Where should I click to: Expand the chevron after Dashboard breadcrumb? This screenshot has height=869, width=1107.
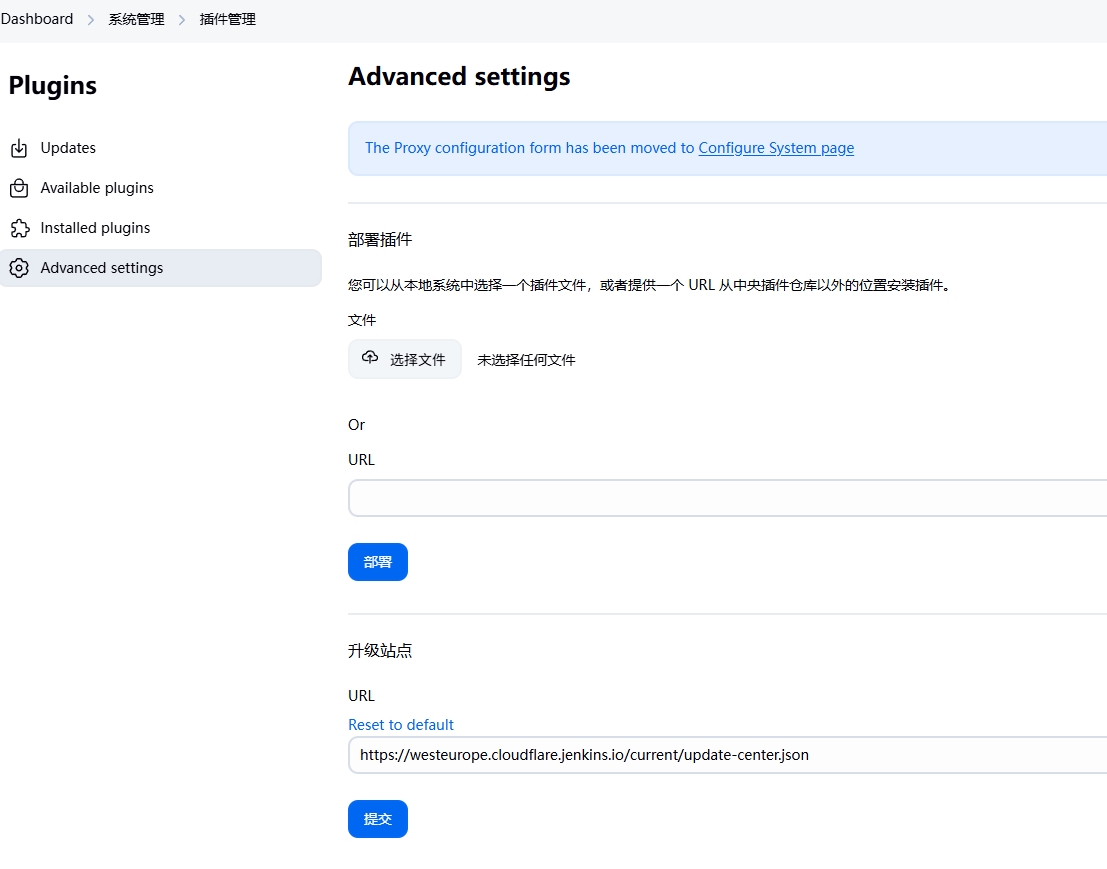pyautogui.click(x=91, y=20)
